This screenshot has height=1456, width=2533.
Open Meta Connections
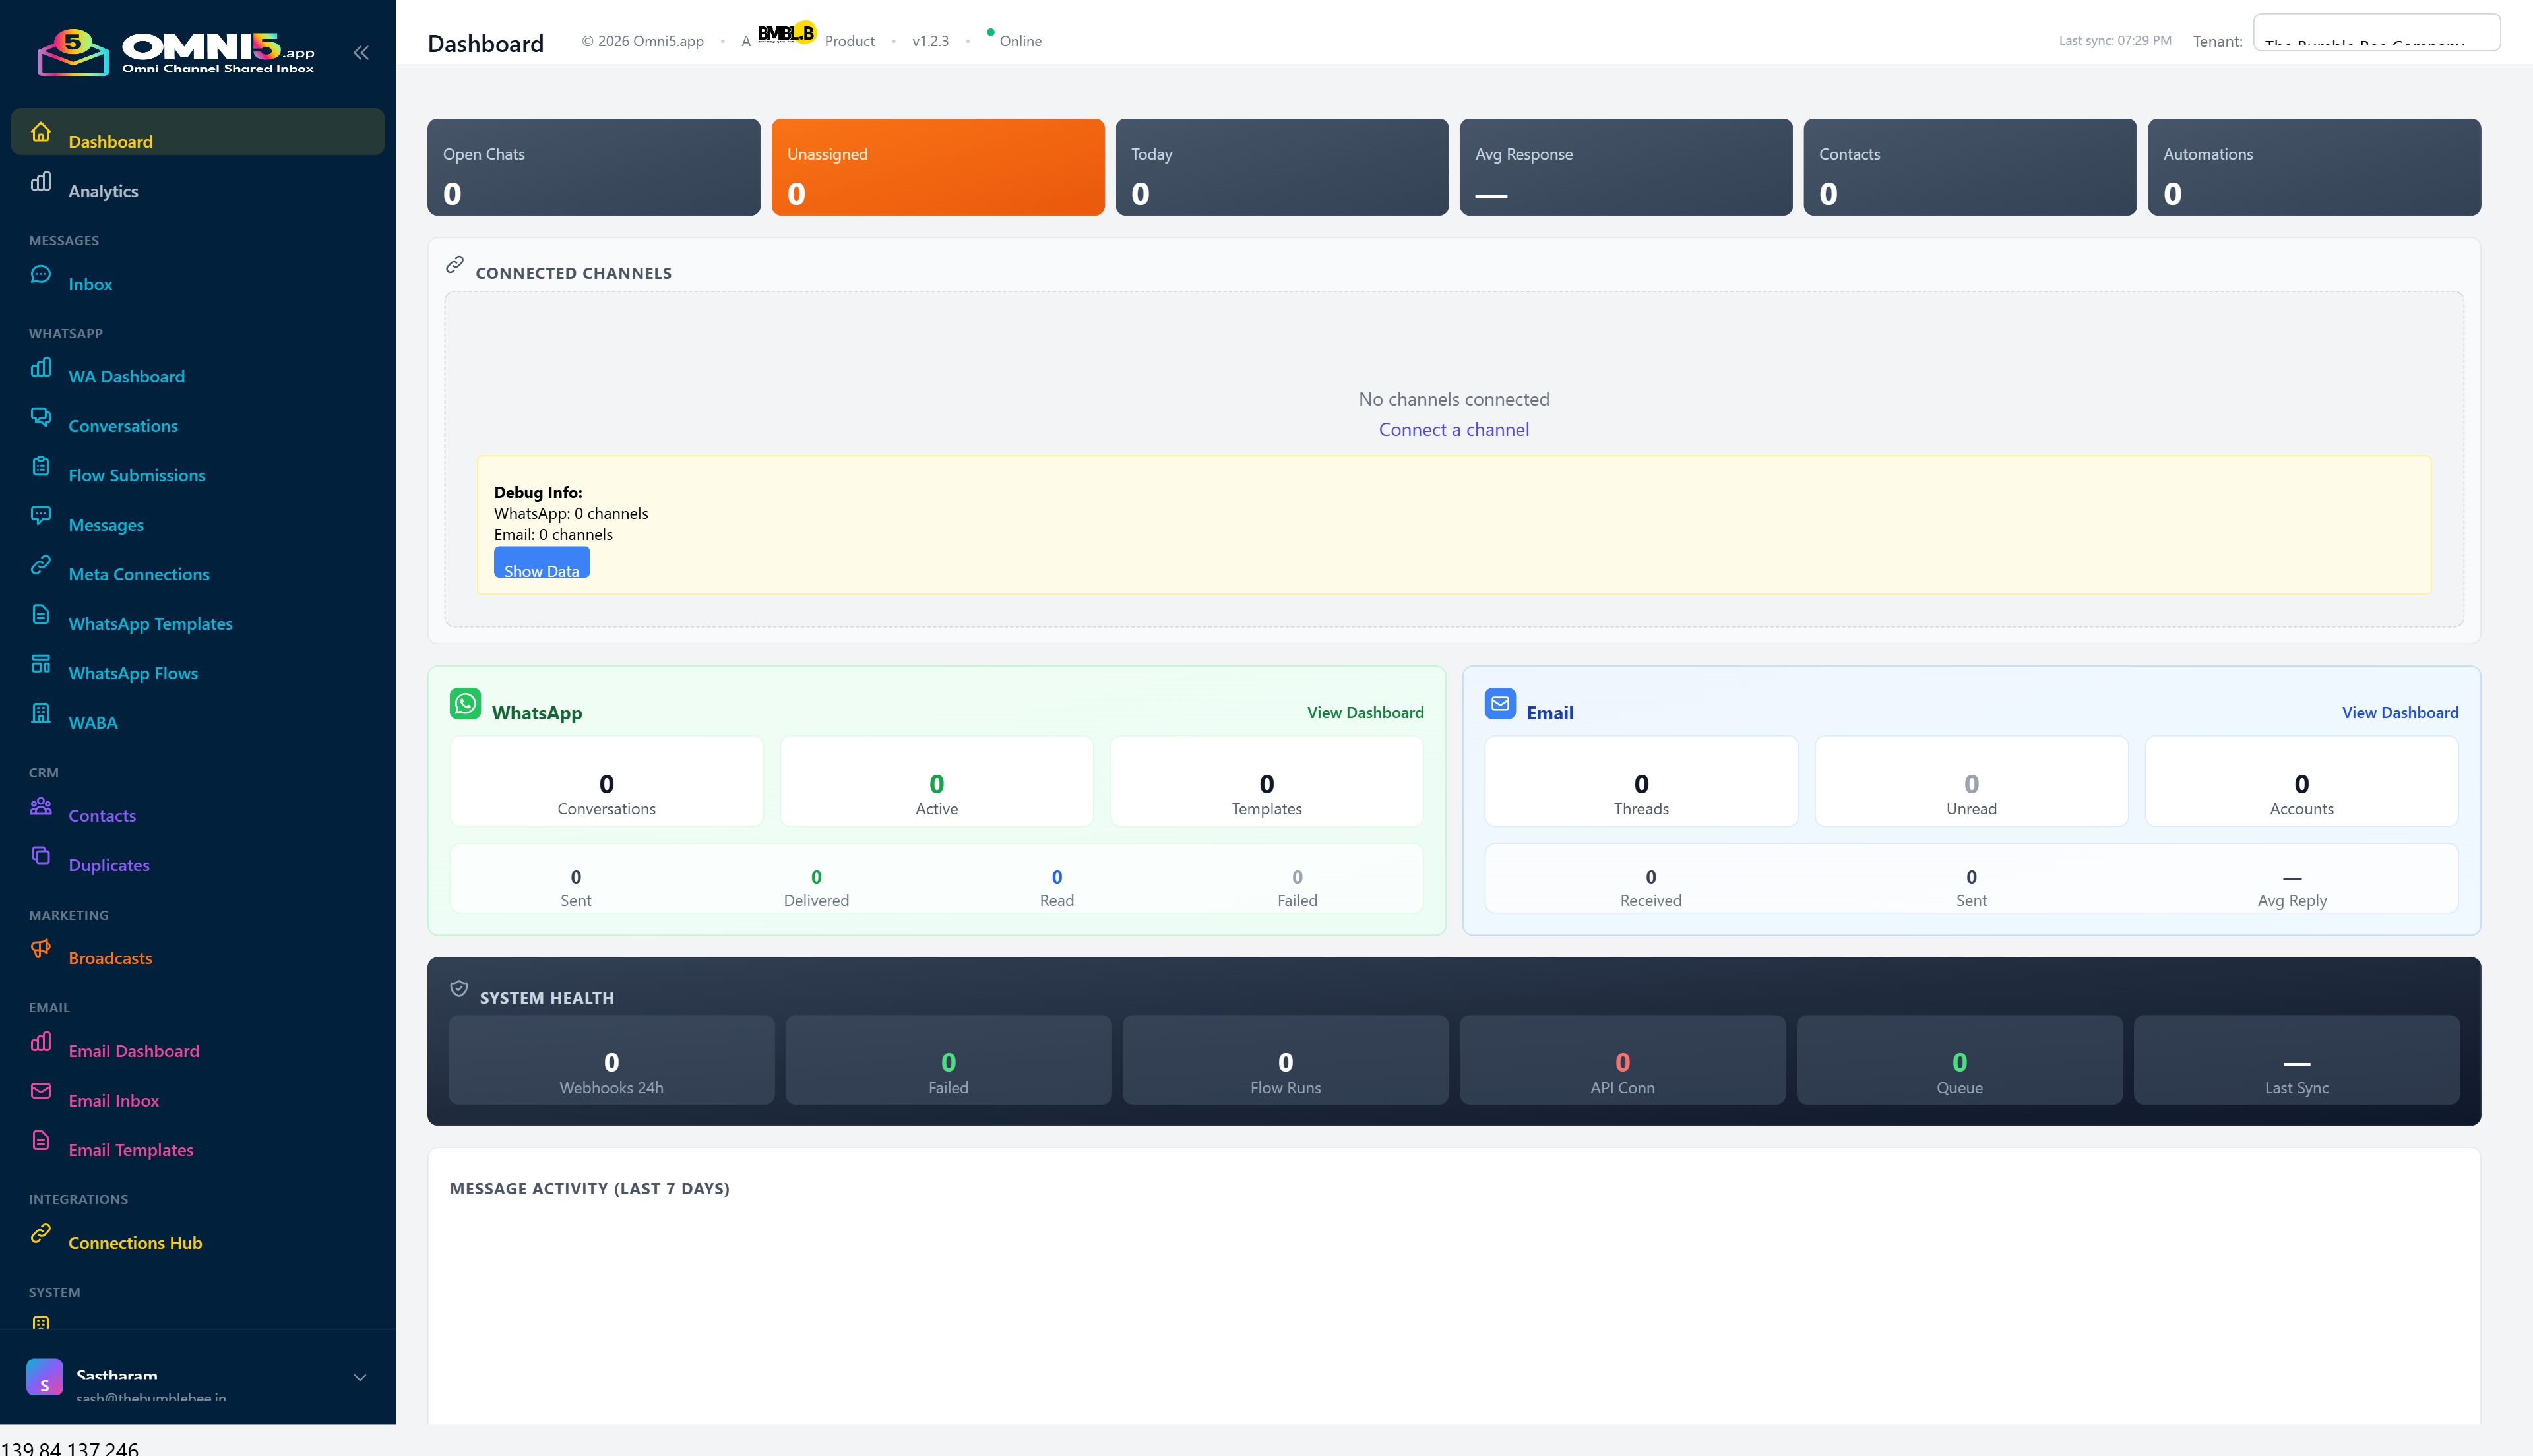click(138, 574)
